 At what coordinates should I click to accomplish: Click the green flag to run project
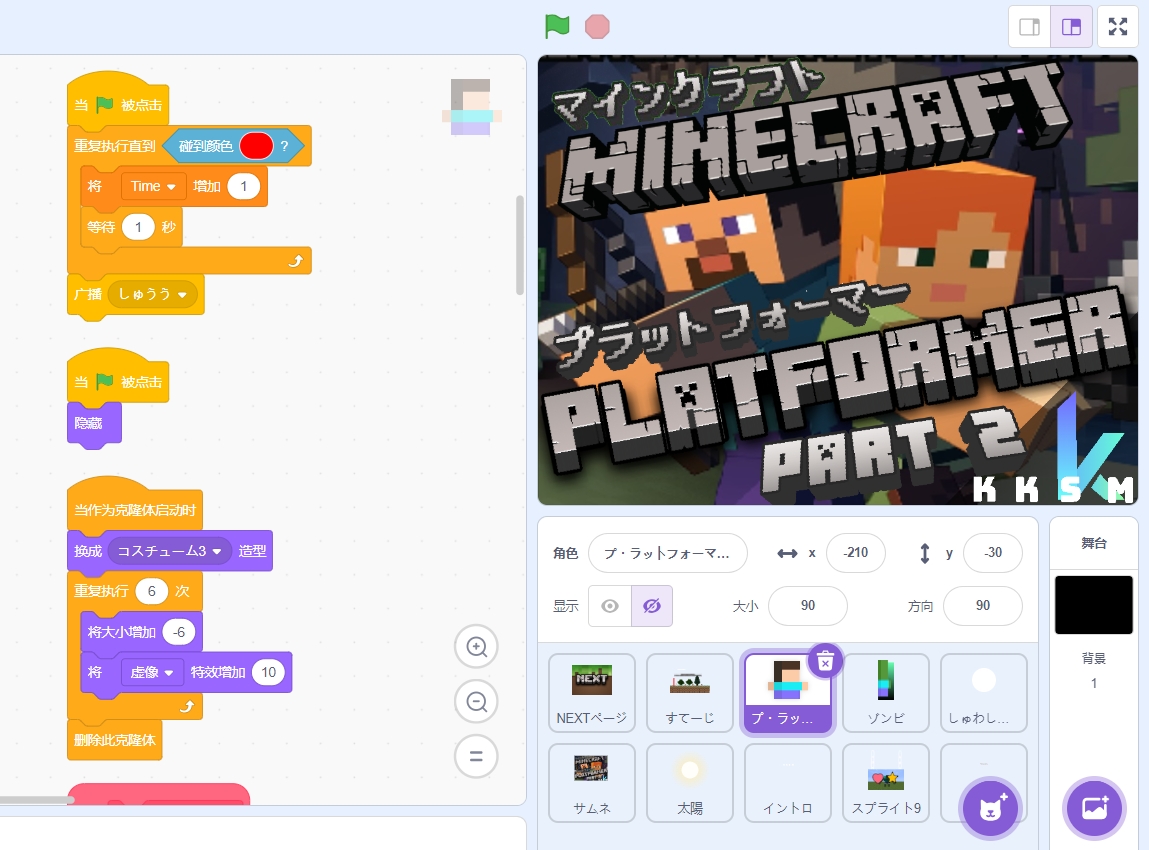[x=557, y=26]
